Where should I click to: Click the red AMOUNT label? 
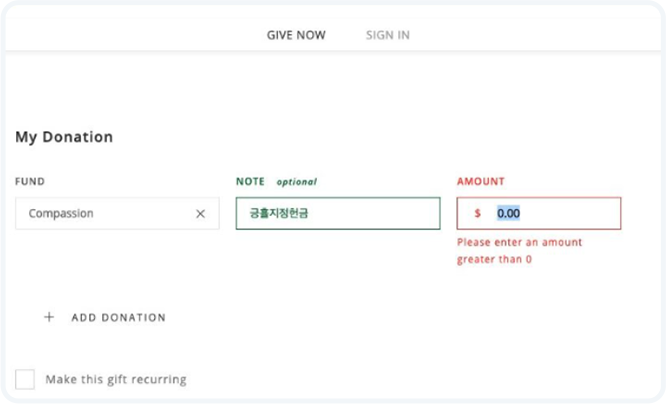481,182
